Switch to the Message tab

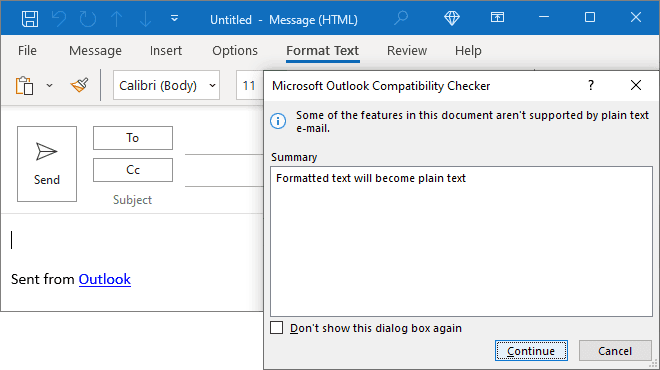pyautogui.click(x=95, y=51)
